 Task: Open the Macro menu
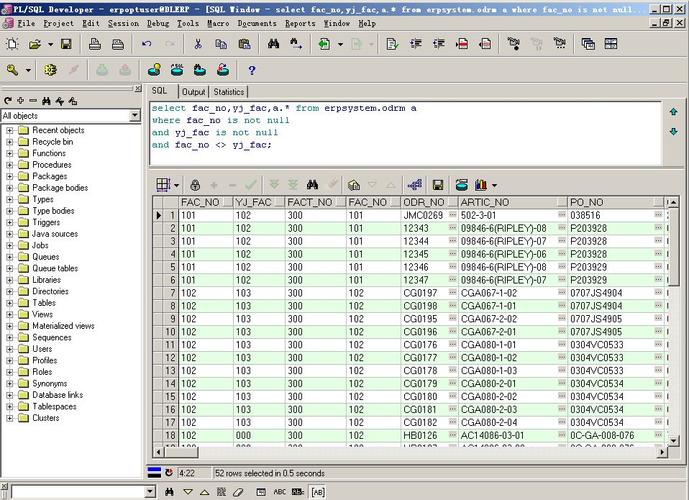click(218, 23)
